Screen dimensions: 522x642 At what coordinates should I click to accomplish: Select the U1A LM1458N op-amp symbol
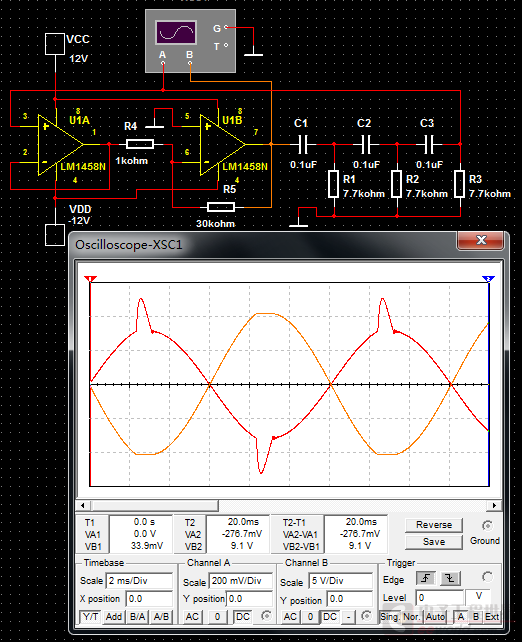(x=61, y=145)
